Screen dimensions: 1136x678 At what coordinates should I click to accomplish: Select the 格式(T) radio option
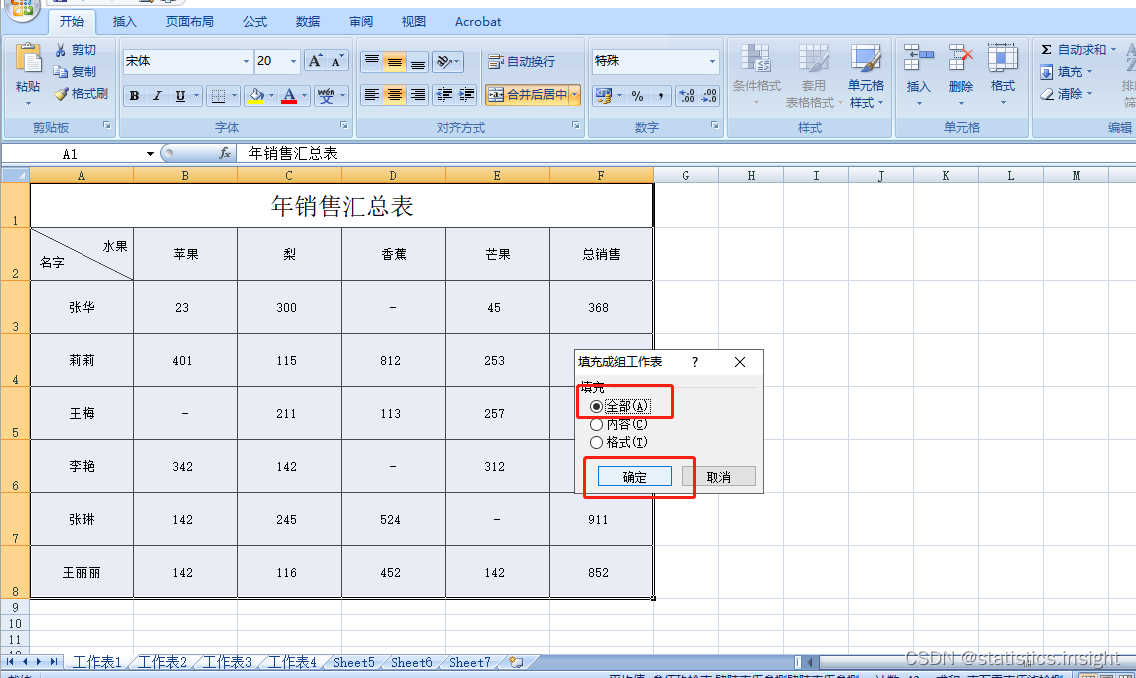[x=596, y=443]
